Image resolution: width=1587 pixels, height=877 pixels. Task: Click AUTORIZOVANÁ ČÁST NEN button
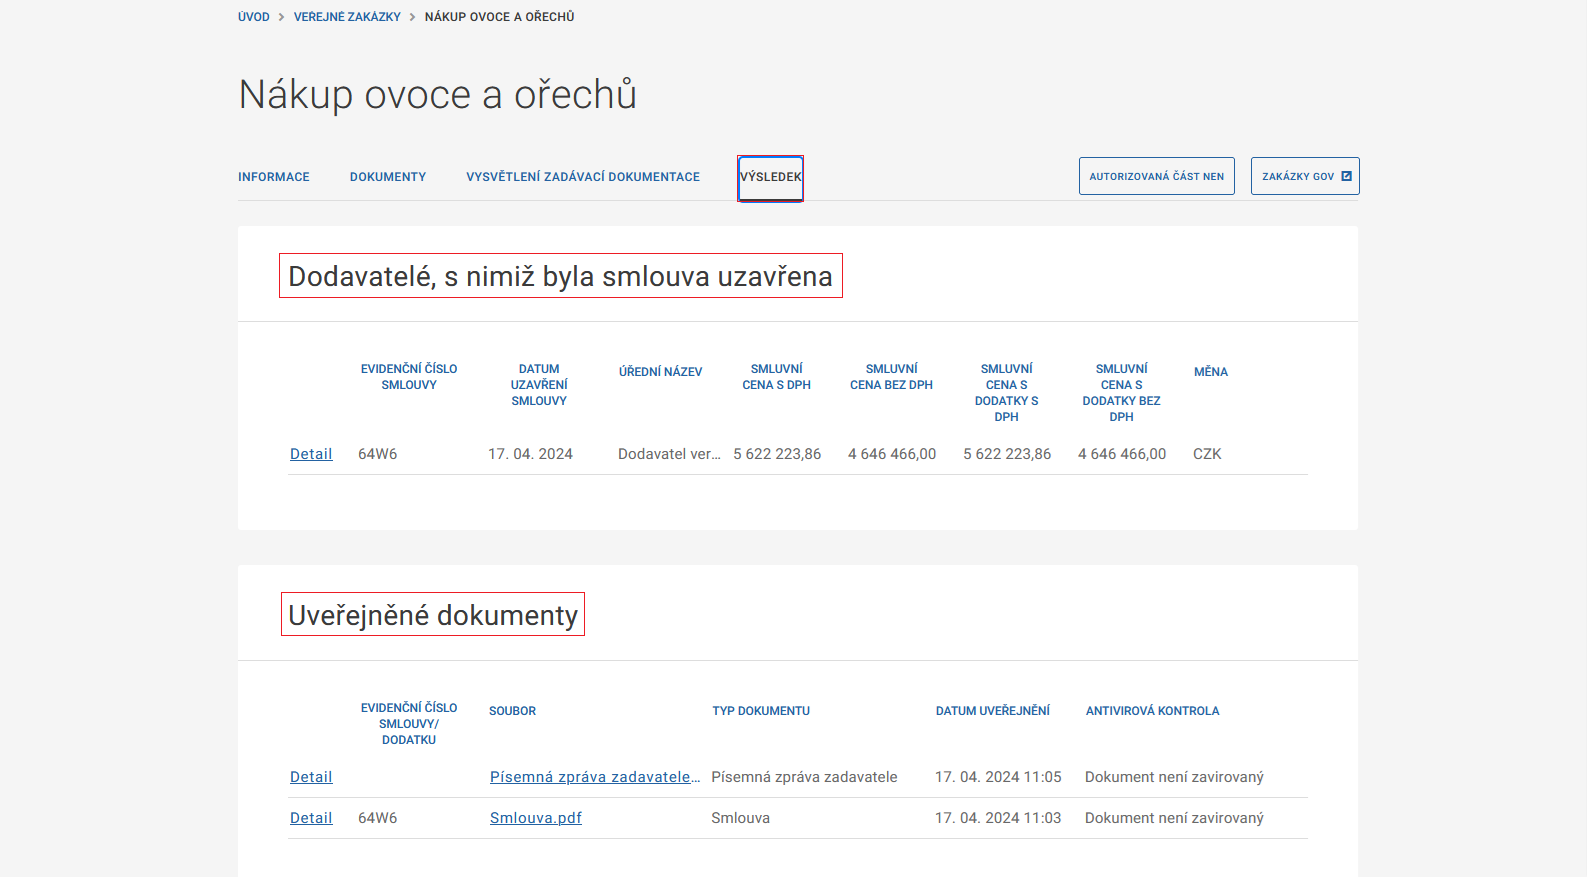(1157, 176)
